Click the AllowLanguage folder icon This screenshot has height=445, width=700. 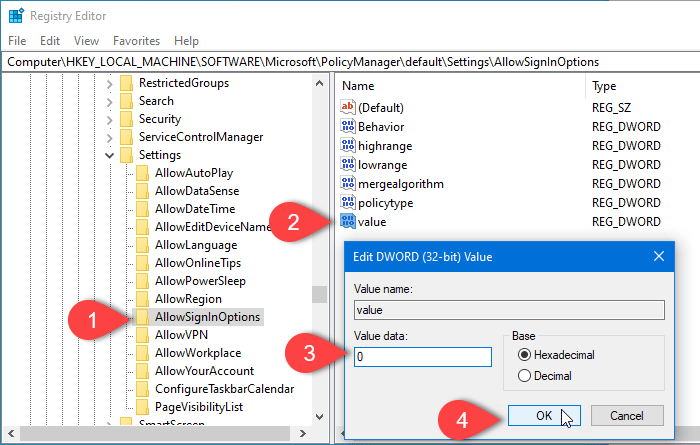(142, 245)
